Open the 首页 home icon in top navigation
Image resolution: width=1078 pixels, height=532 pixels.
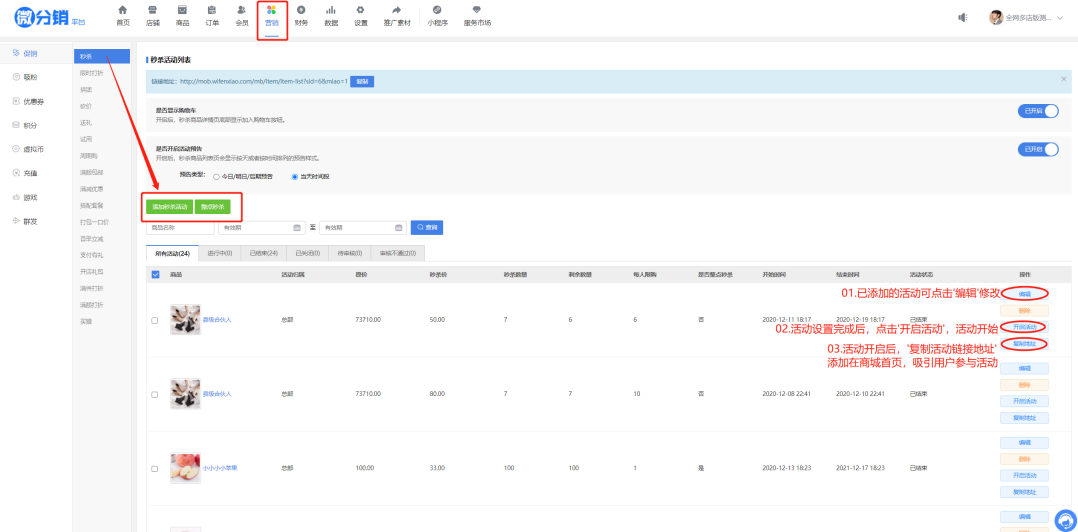click(122, 10)
